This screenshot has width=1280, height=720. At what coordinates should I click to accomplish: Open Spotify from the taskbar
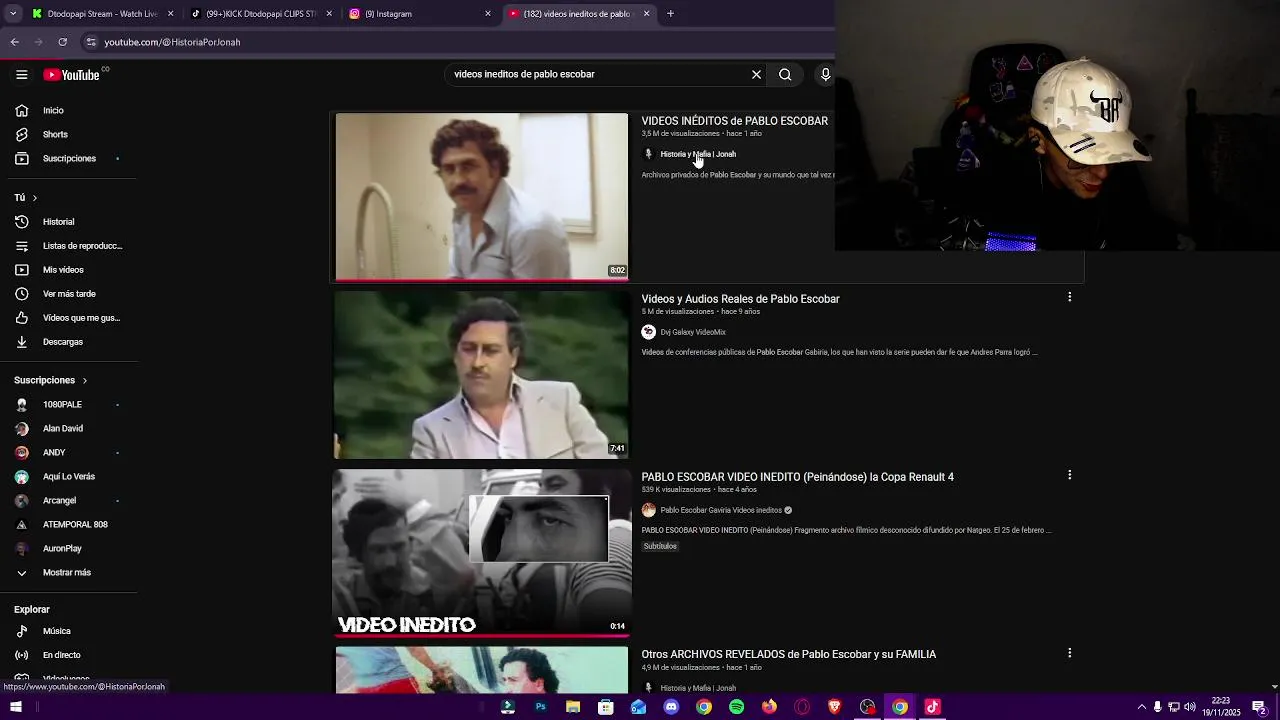coord(736,707)
